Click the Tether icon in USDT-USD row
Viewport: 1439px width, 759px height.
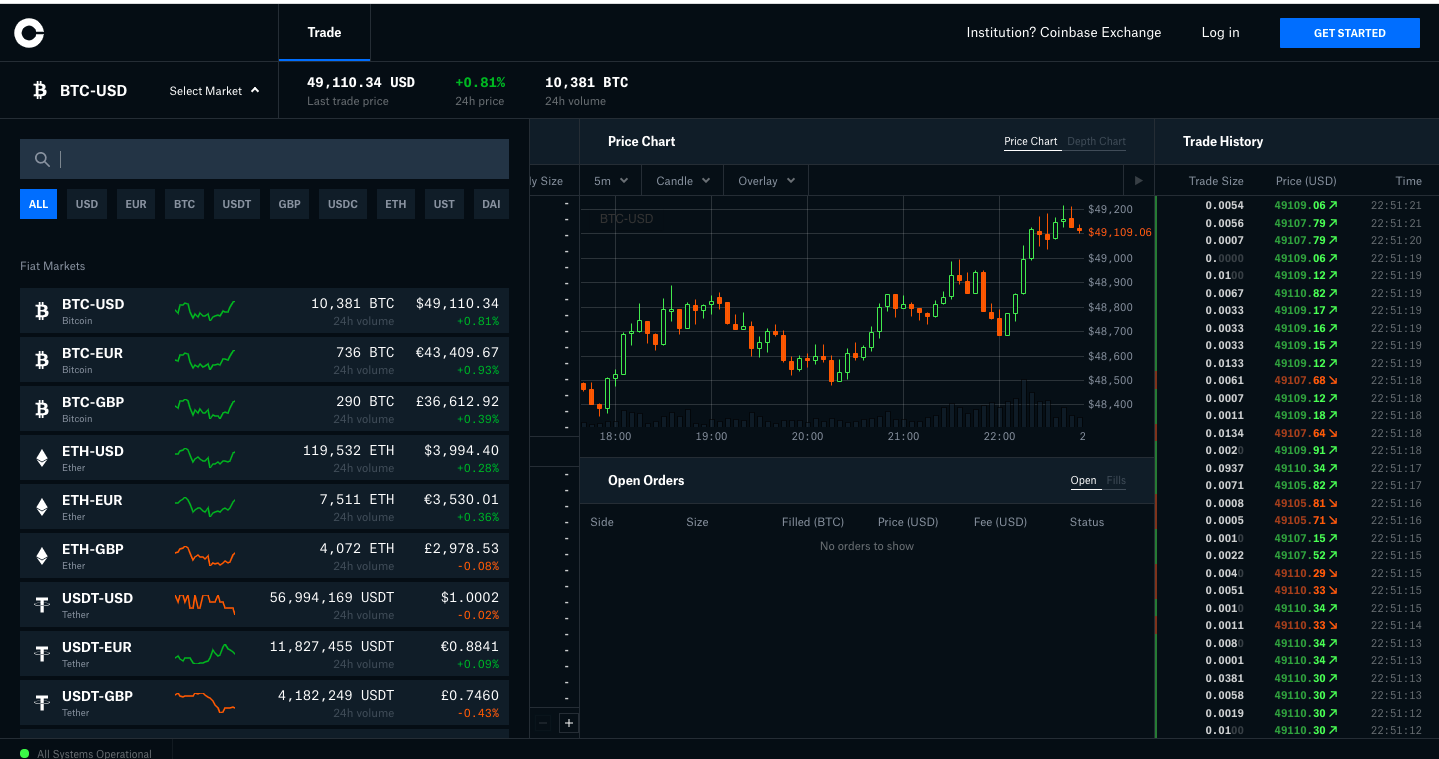coord(42,605)
